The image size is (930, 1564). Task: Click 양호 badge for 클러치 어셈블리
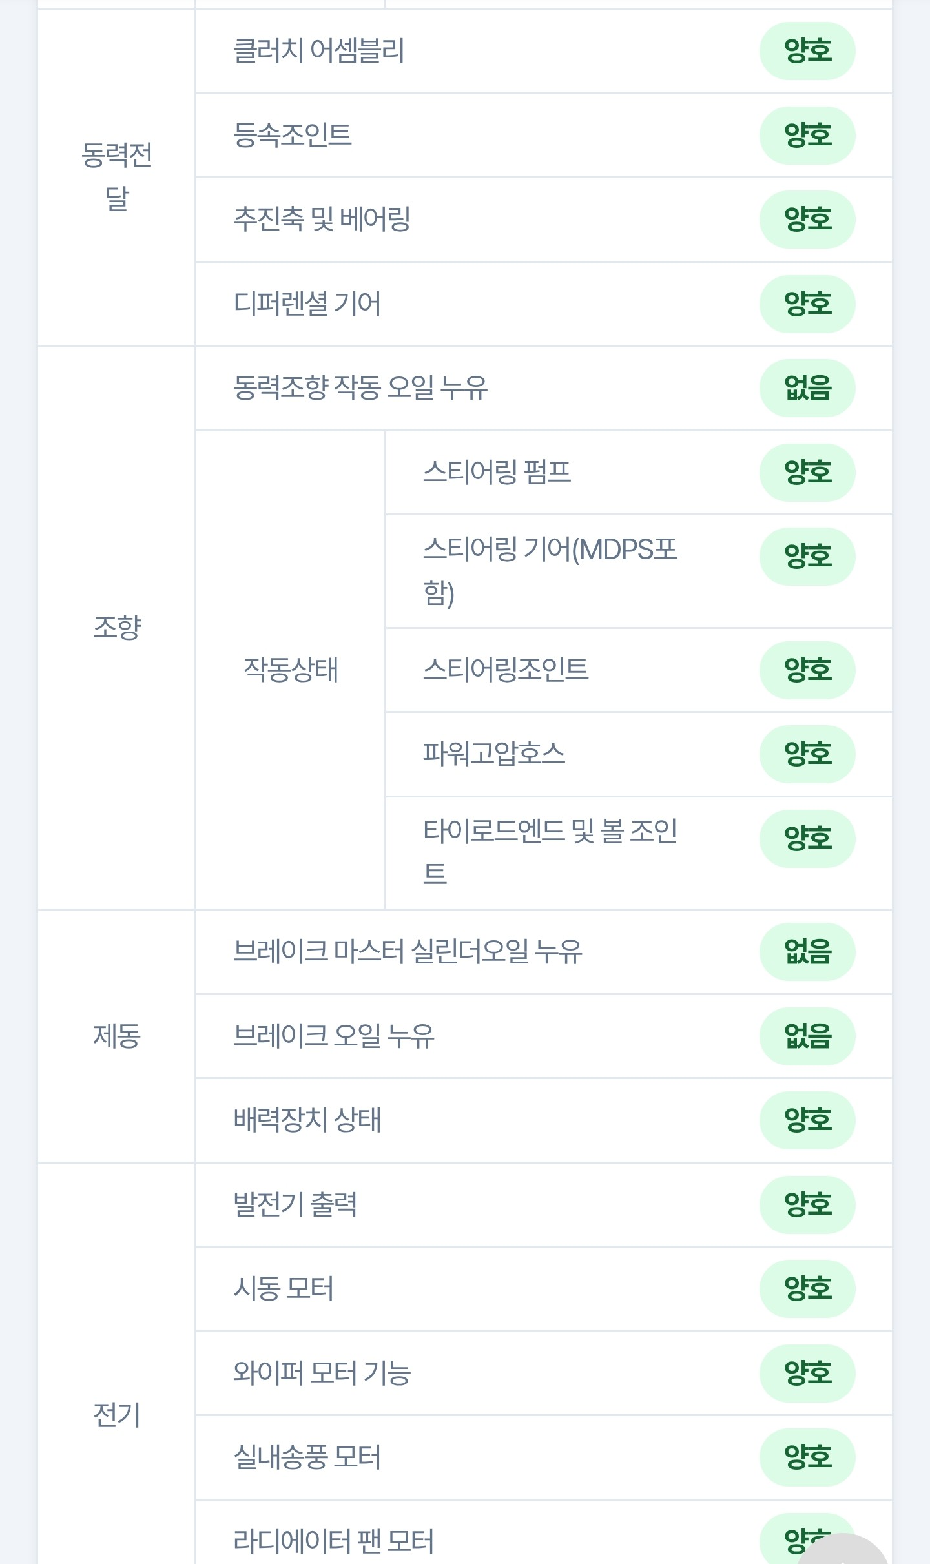coord(807,51)
